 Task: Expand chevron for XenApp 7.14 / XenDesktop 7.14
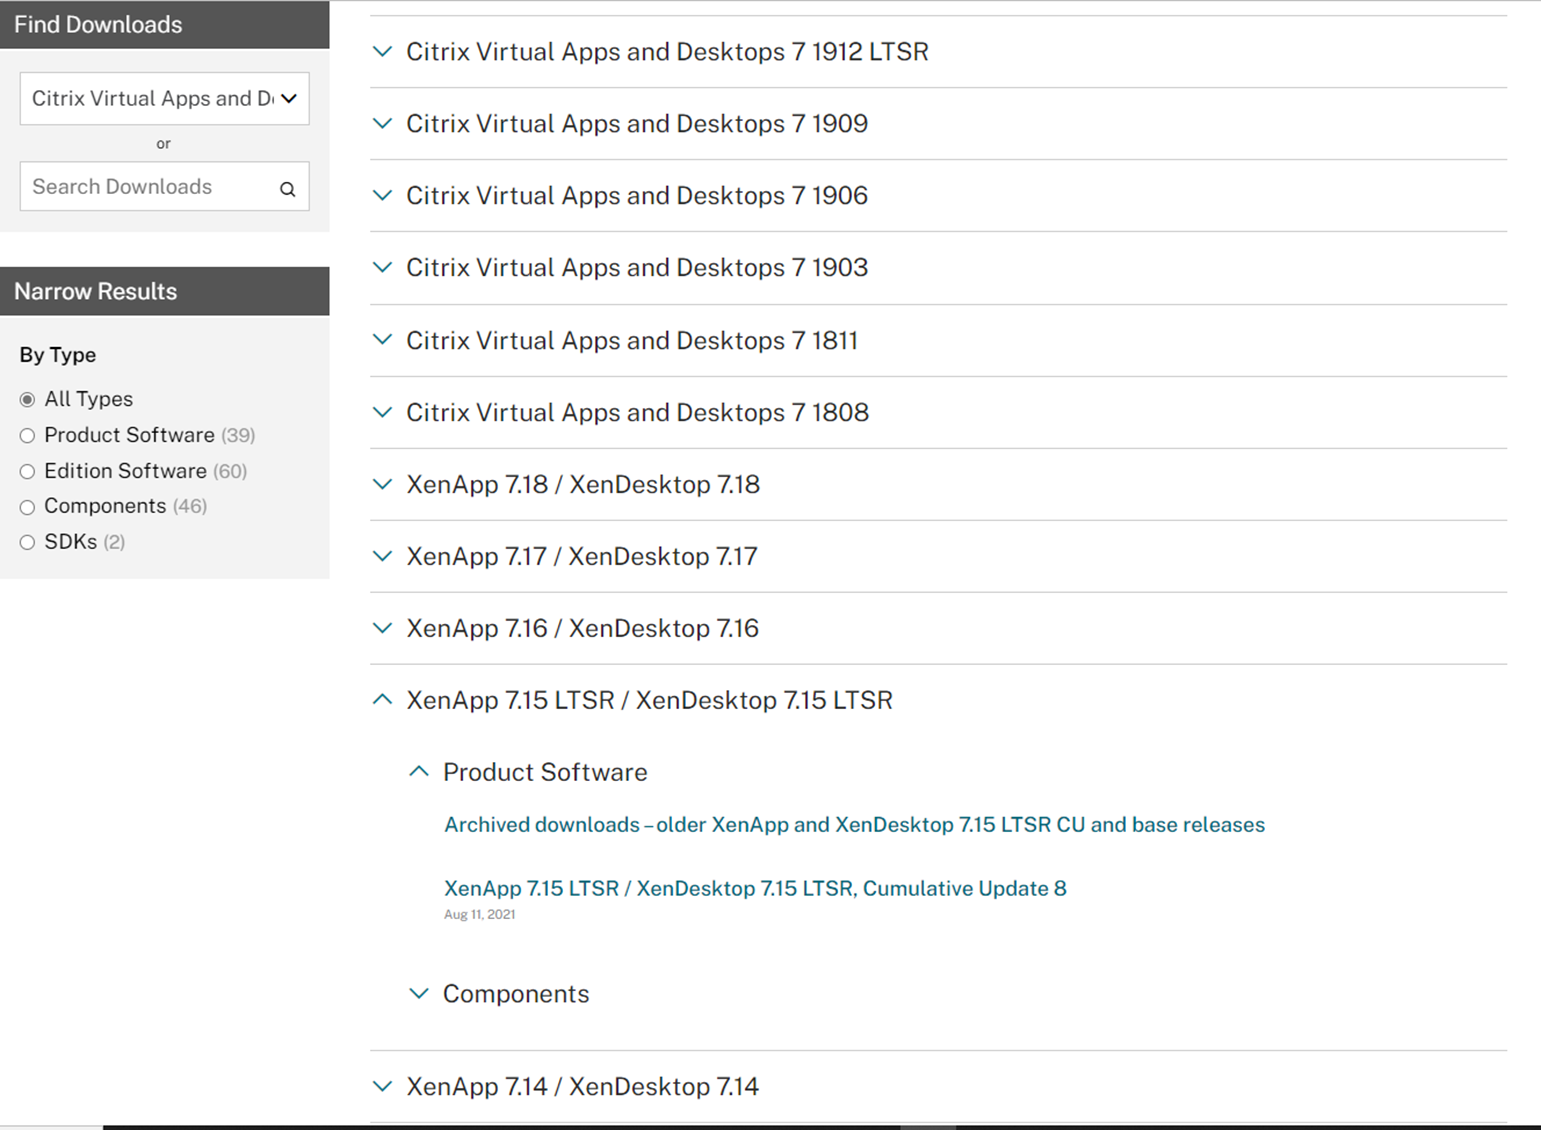coord(382,1086)
